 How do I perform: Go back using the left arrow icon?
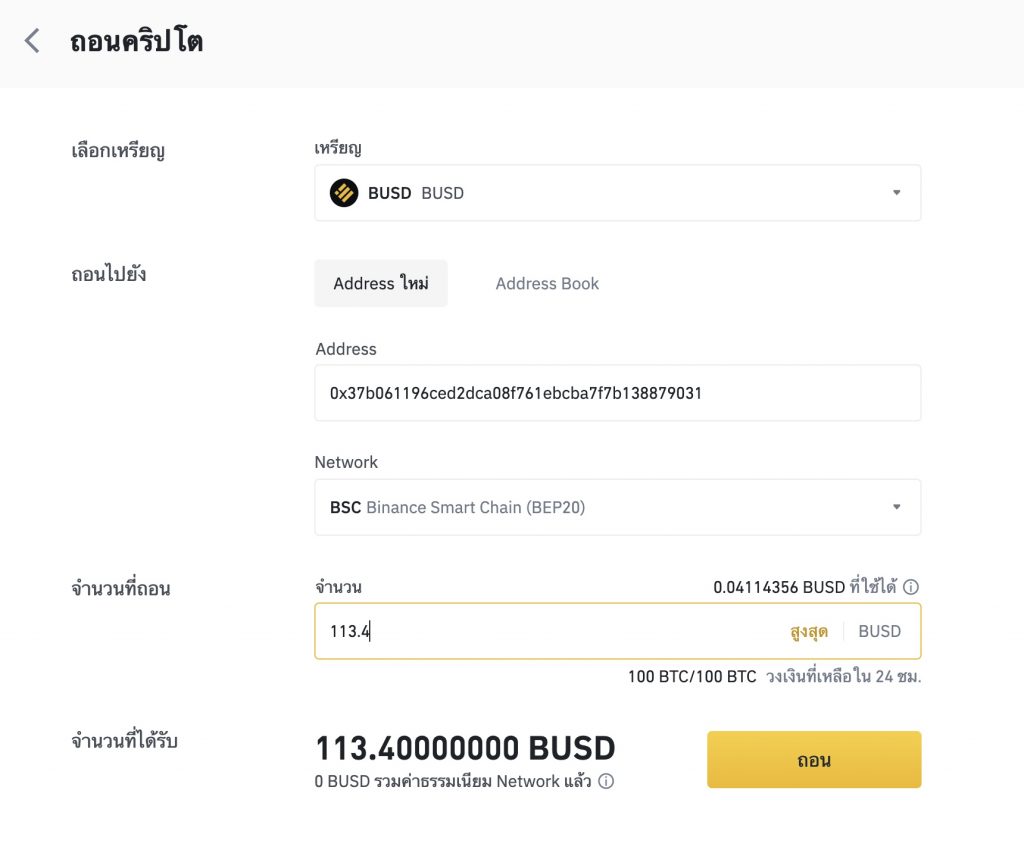[32, 41]
